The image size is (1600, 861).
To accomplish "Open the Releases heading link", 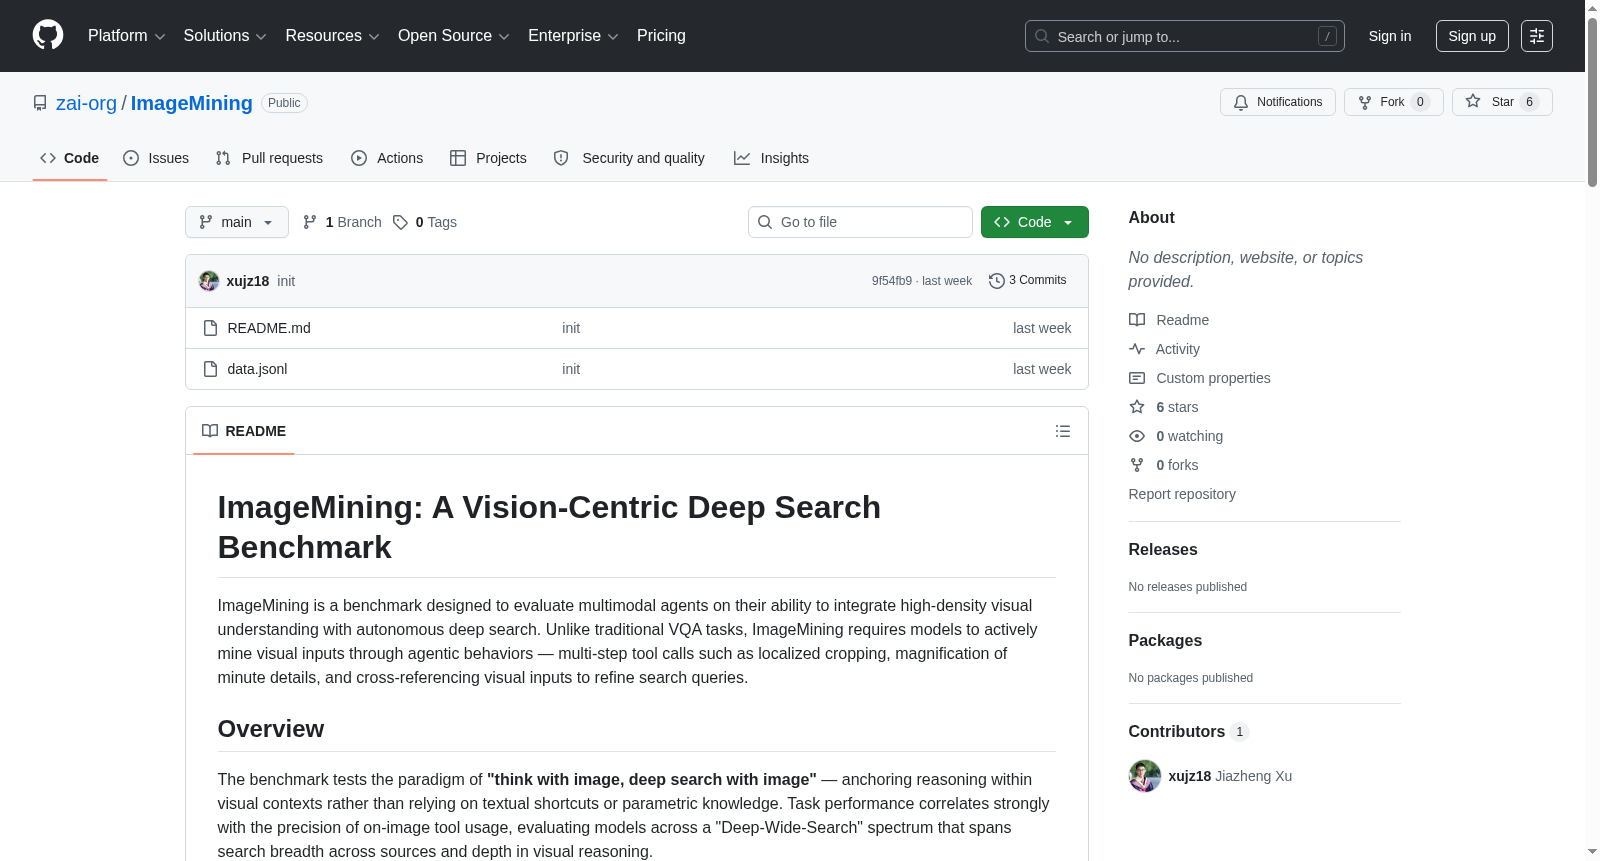I will (x=1163, y=550).
